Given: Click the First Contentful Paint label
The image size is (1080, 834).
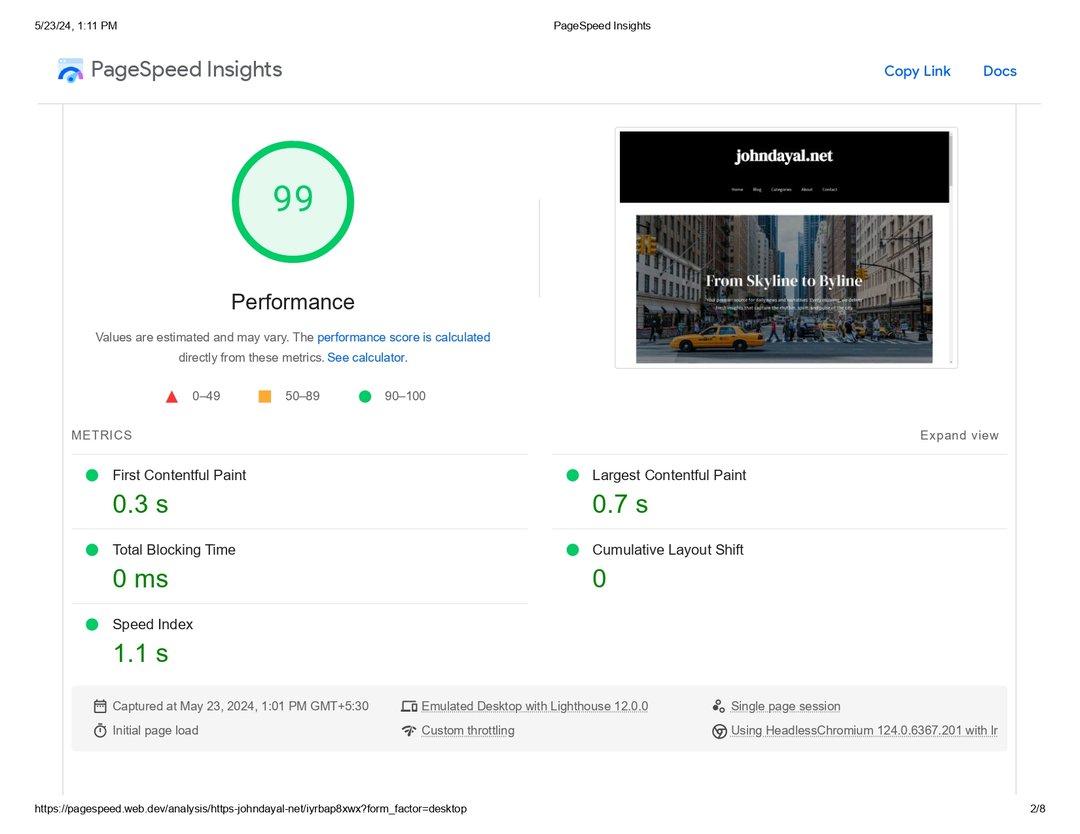Looking at the screenshot, I should [179, 475].
